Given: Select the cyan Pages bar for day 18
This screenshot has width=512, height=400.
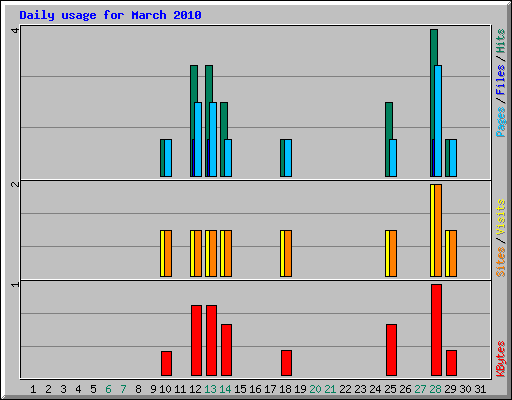Looking at the screenshot, I should (288, 158).
